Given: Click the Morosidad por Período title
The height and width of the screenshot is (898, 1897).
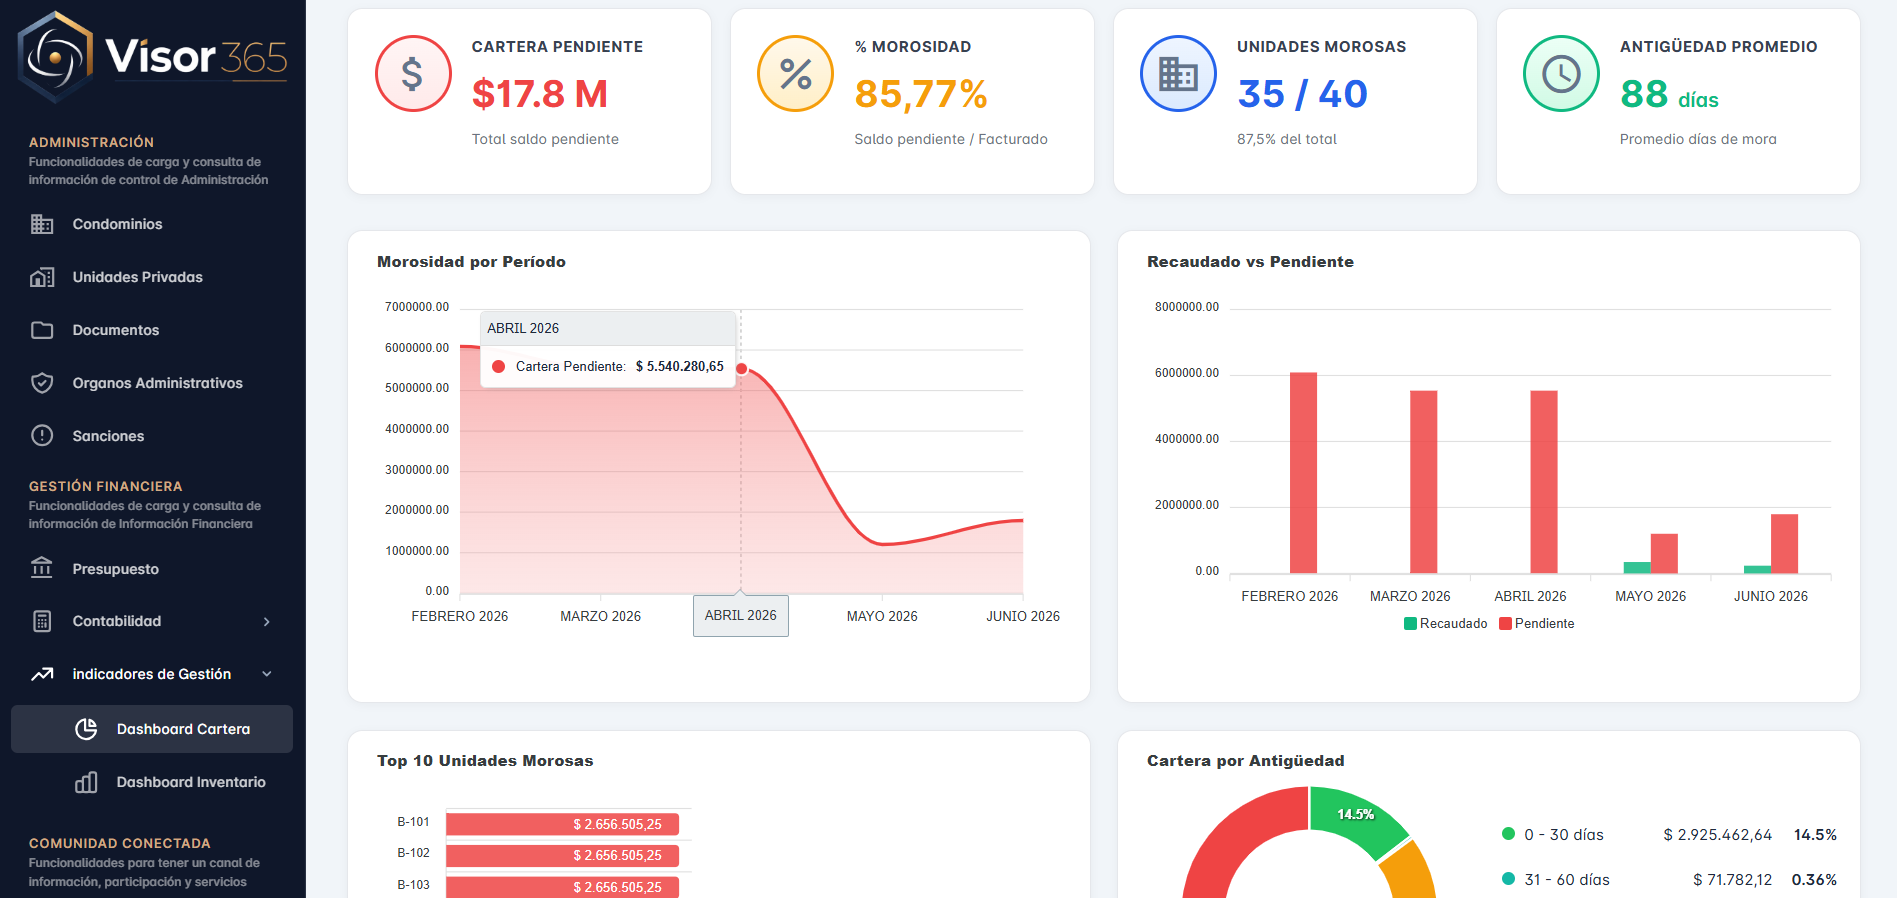Looking at the screenshot, I should coord(471,262).
